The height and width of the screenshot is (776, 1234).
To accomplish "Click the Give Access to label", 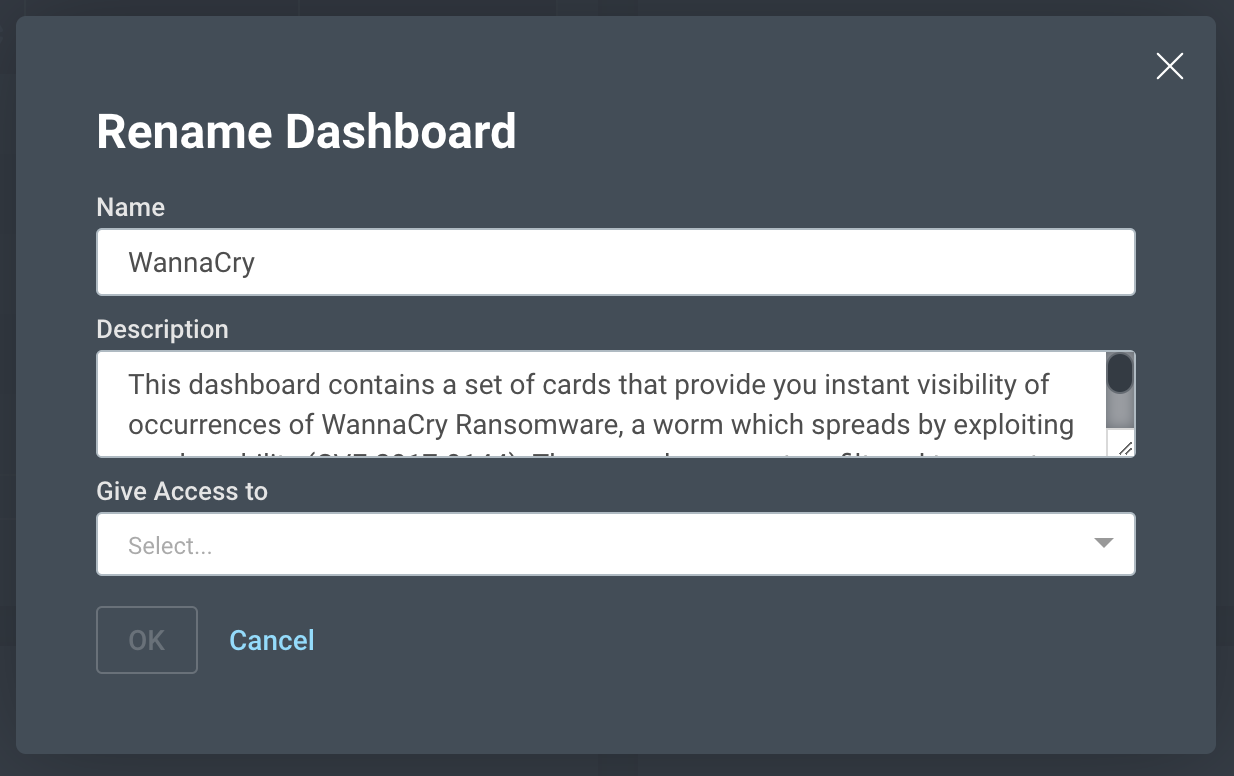I will tap(182, 492).
